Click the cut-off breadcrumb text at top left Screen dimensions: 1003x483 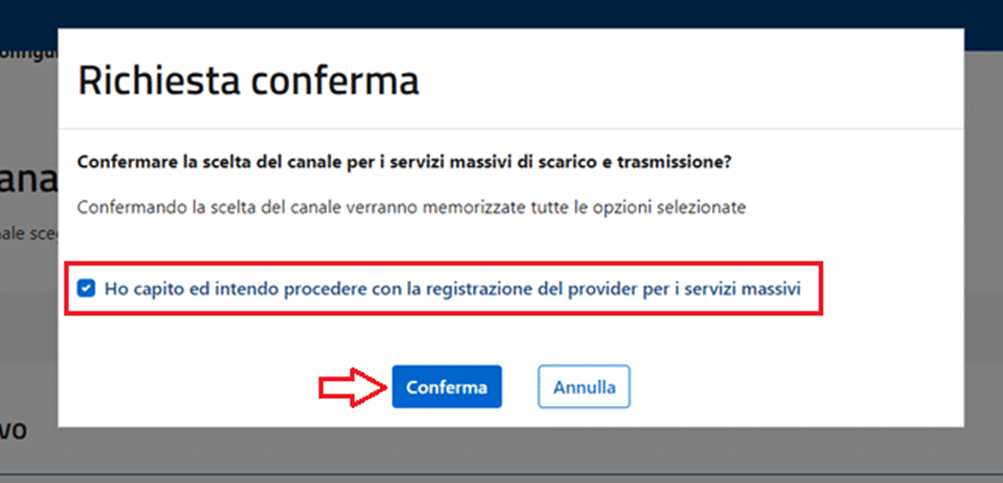point(27,49)
